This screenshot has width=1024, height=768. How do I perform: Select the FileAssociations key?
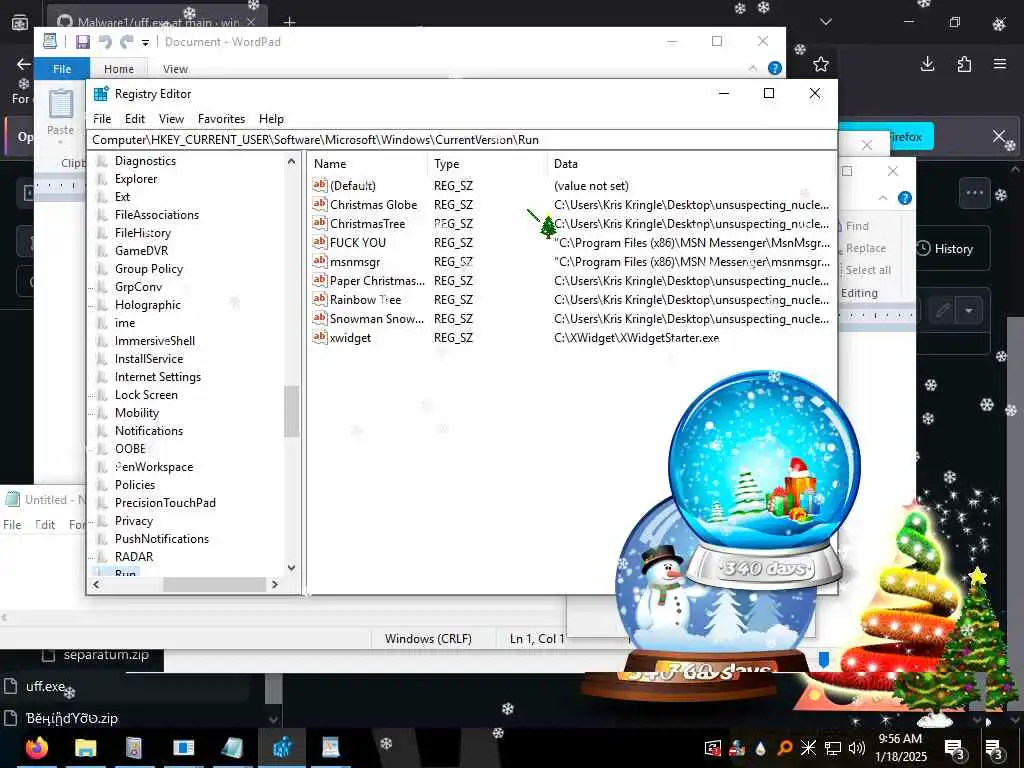[x=157, y=215]
